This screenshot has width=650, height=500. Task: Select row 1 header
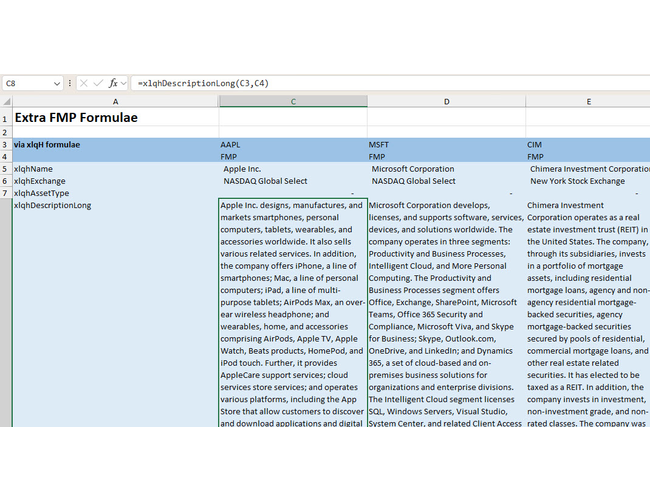tap(6, 117)
